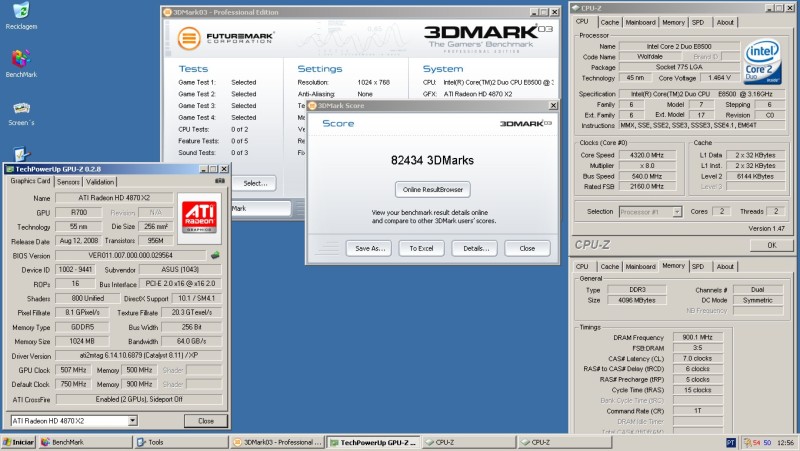The image size is (800, 451).
Task: Click Online ResultBrowser button
Action: pyautogui.click(x=433, y=189)
